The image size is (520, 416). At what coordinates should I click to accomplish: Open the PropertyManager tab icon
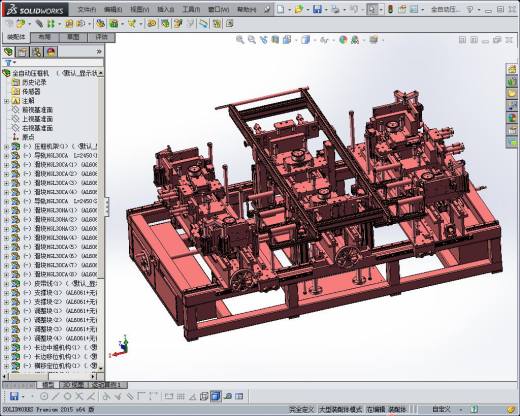pos(22,52)
